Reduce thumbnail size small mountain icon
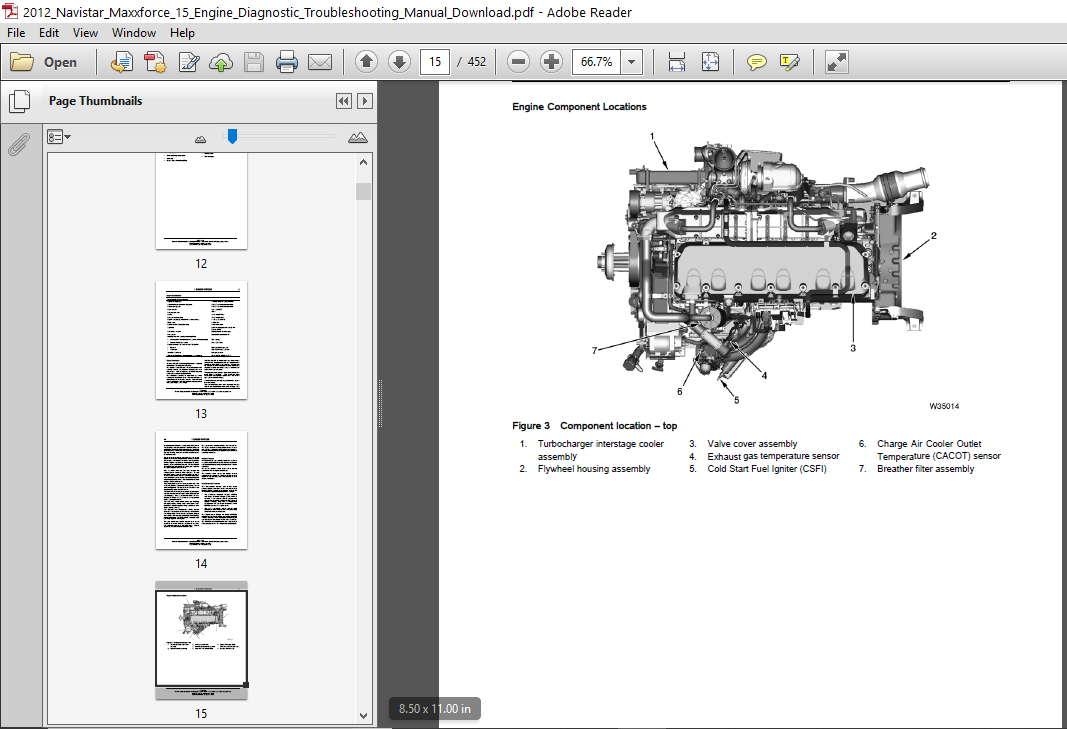 [200, 139]
